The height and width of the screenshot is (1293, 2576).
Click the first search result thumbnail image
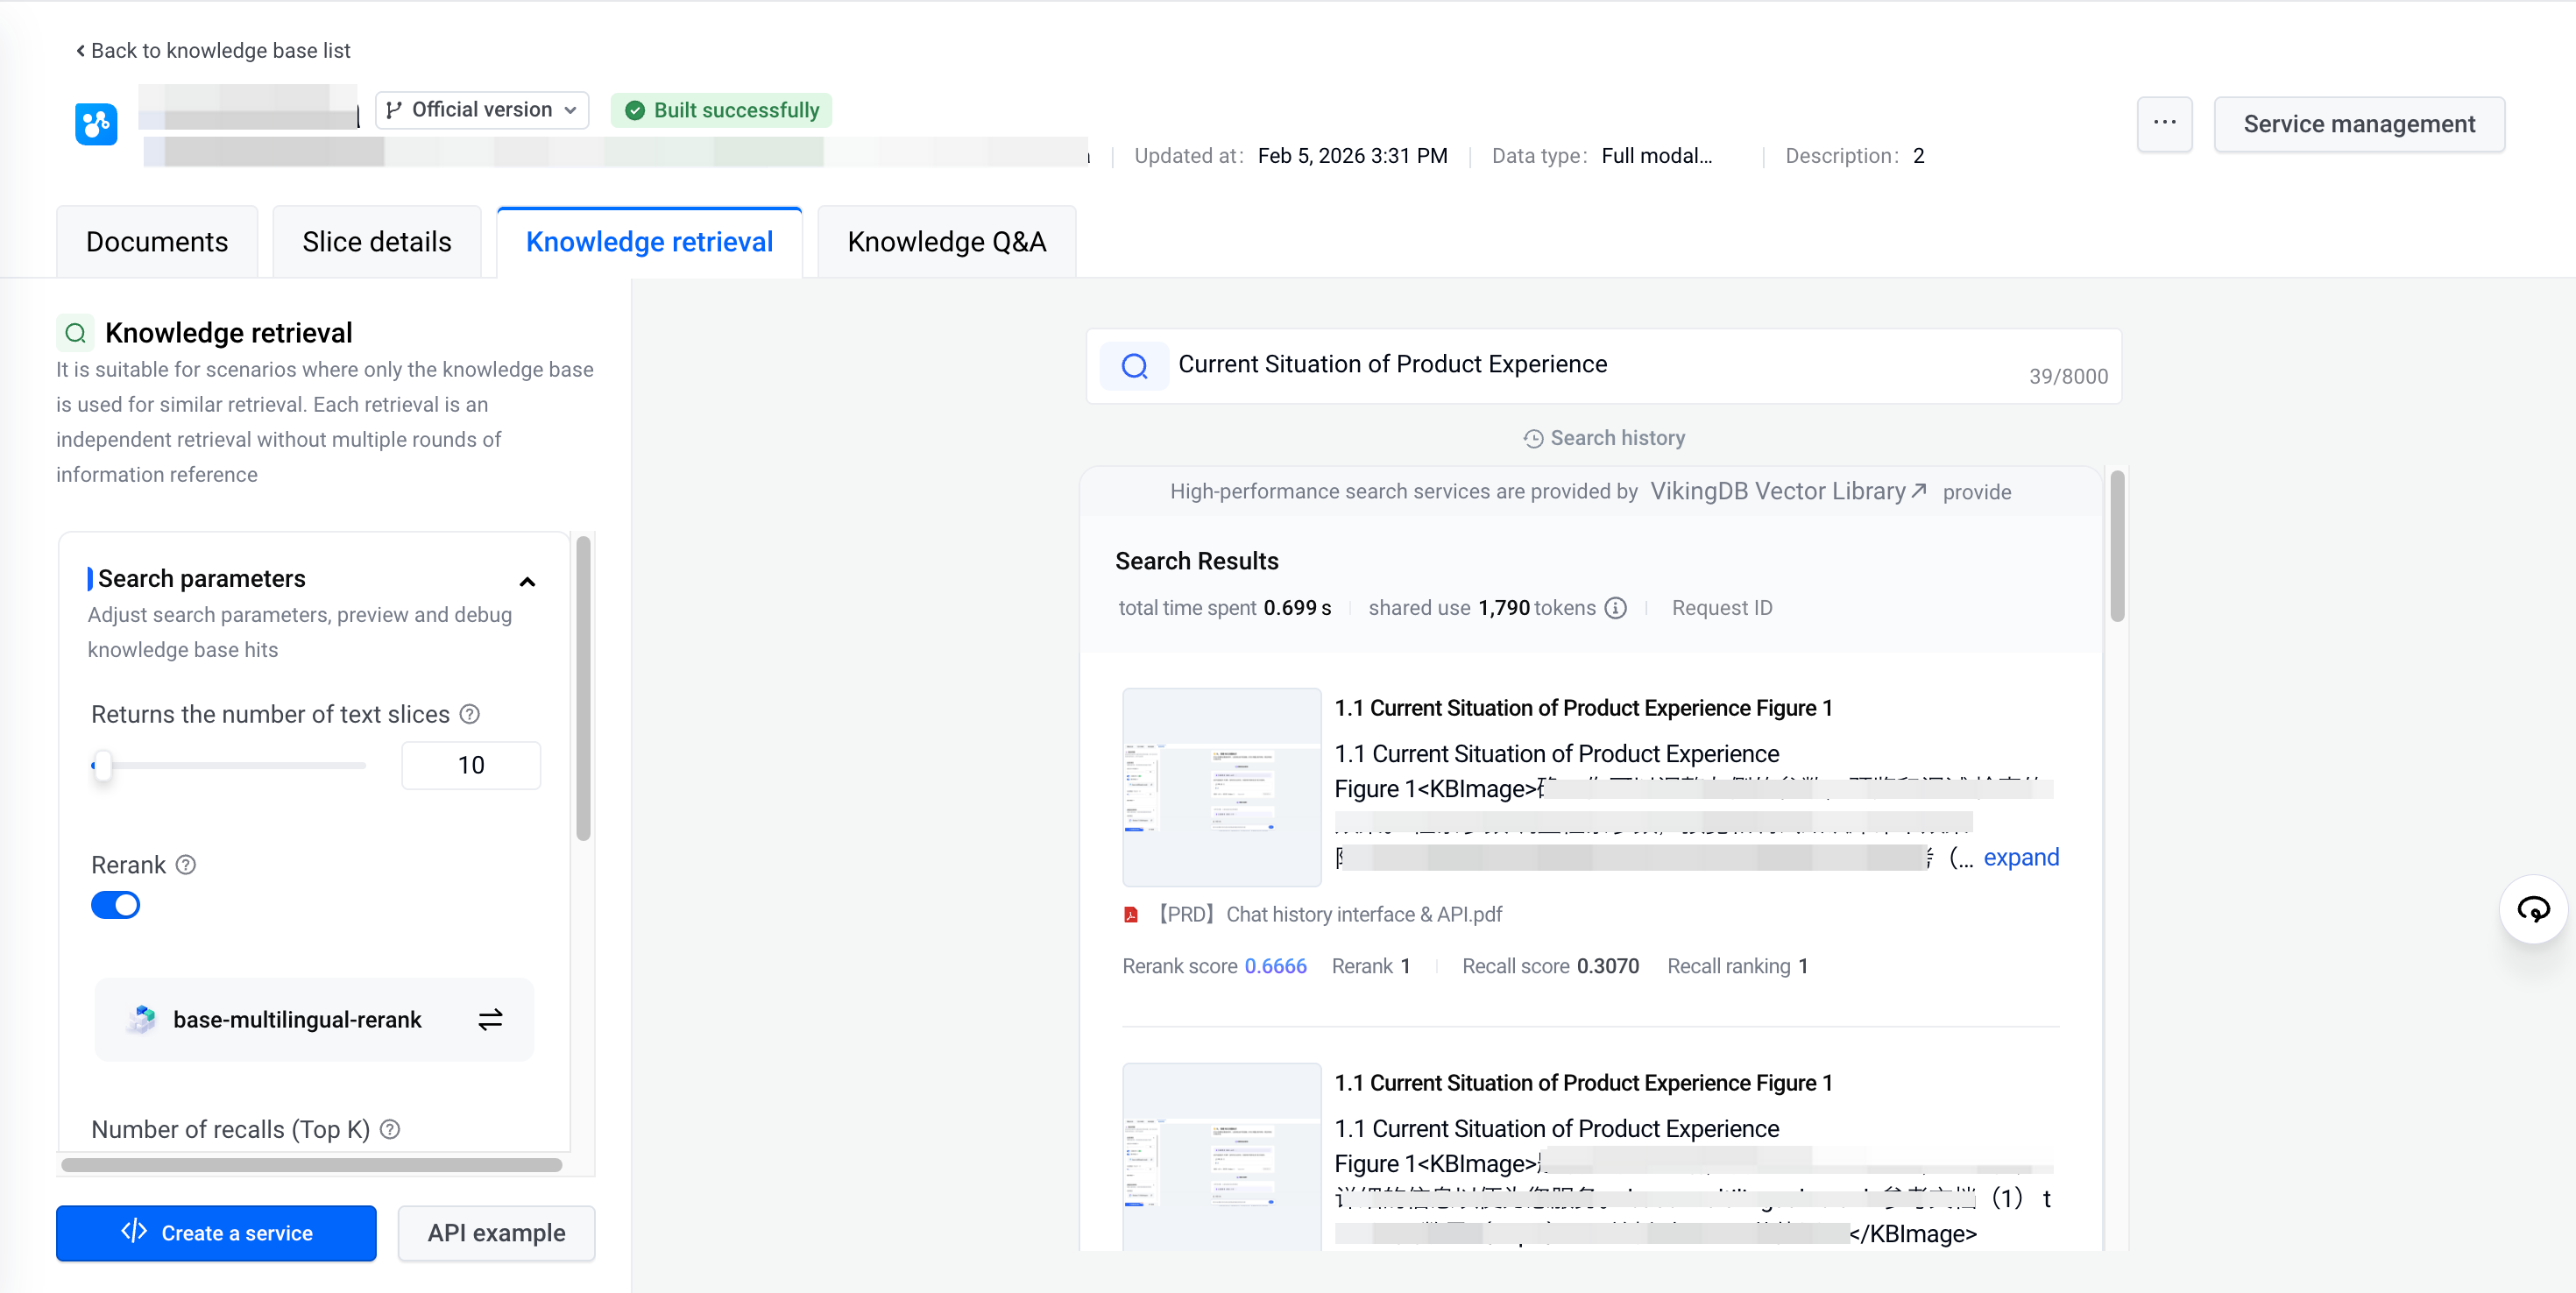pos(1221,786)
